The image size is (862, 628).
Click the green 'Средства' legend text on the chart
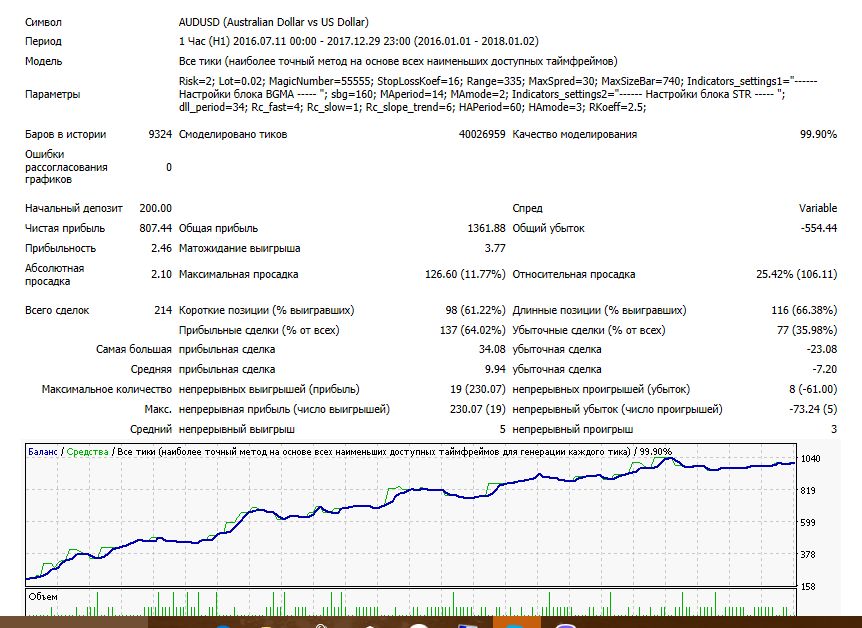pyautogui.click(x=87, y=452)
